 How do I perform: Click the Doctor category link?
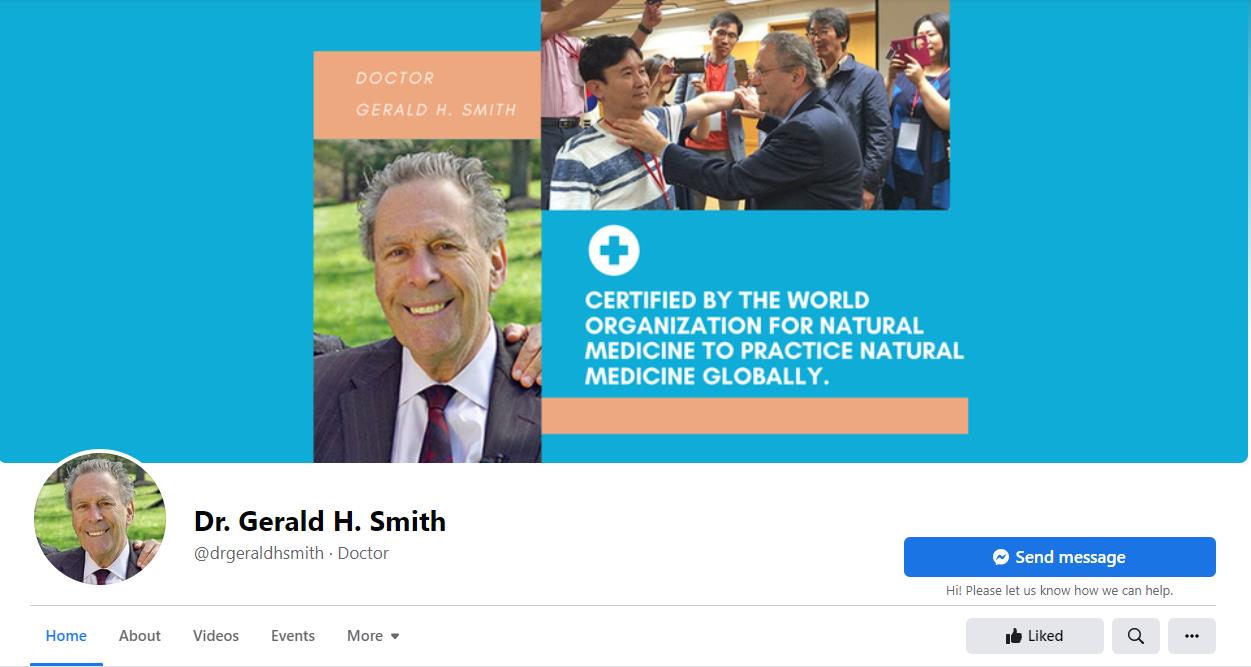click(x=363, y=553)
